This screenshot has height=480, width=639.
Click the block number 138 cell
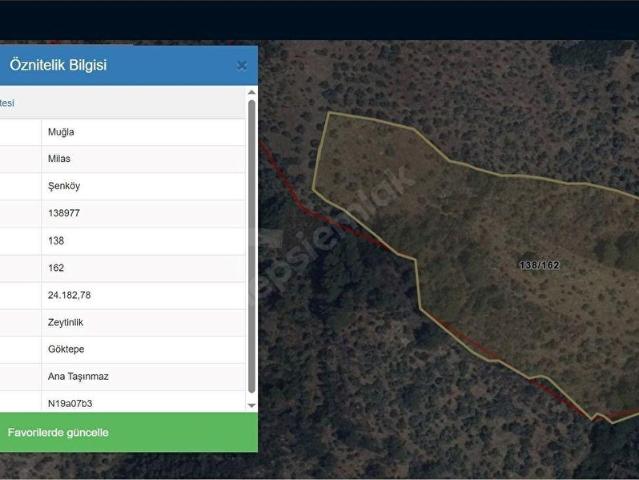tap(143, 241)
